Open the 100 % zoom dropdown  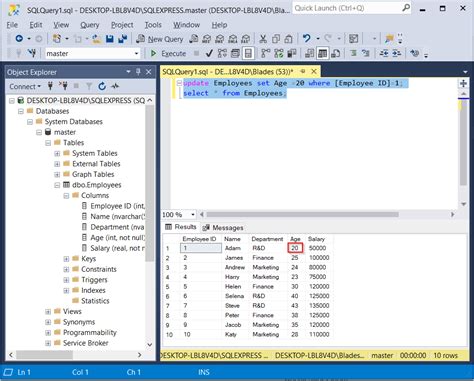(x=192, y=214)
